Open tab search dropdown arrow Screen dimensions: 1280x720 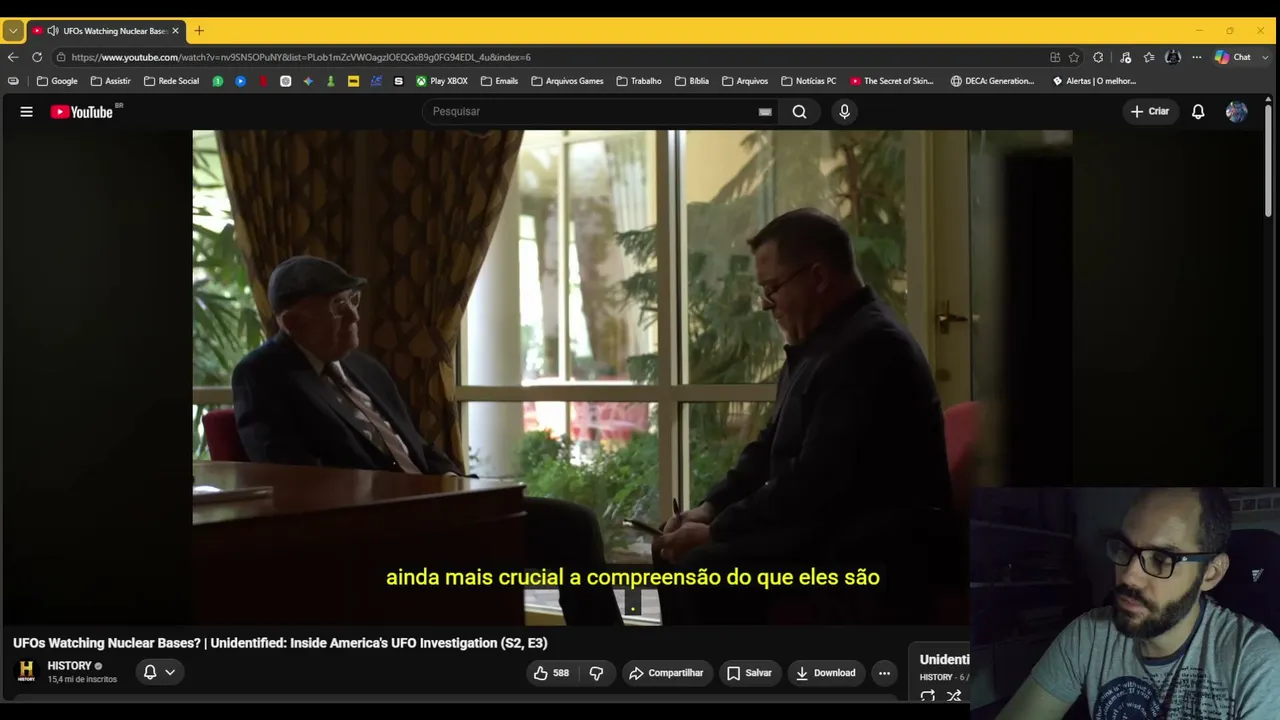pyautogui.click(x=13, y=31)
